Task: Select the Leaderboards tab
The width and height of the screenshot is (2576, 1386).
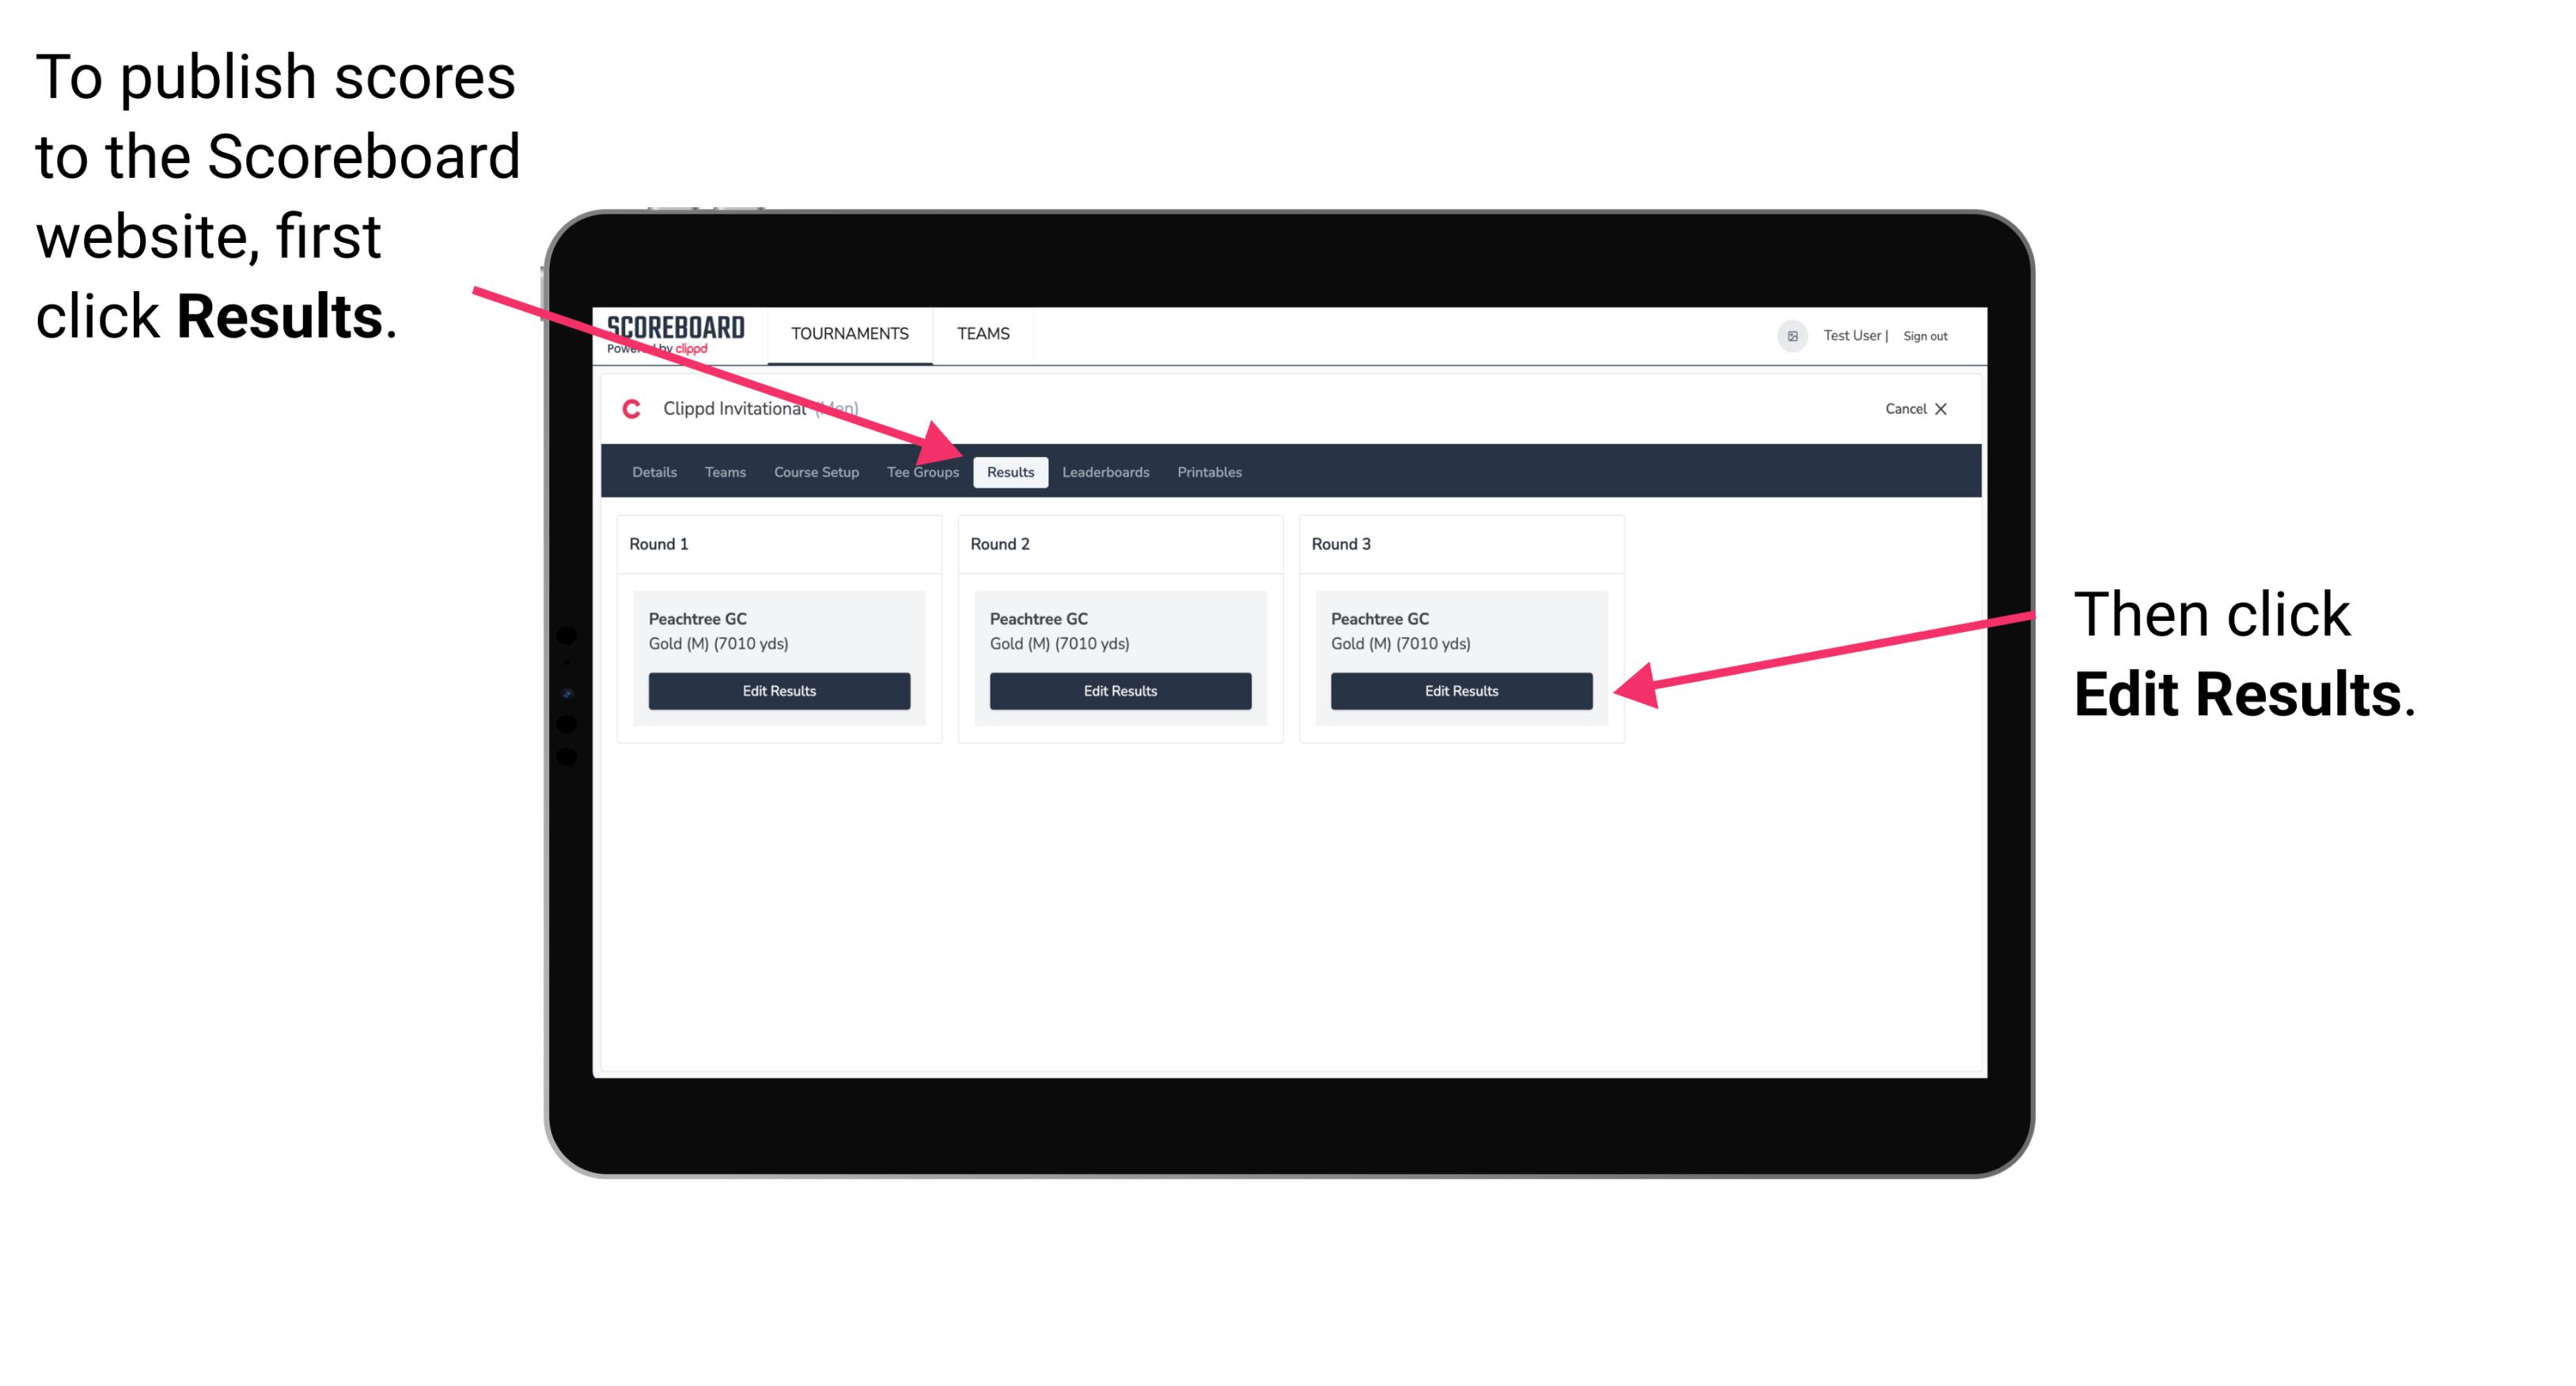Action: 1106,471
